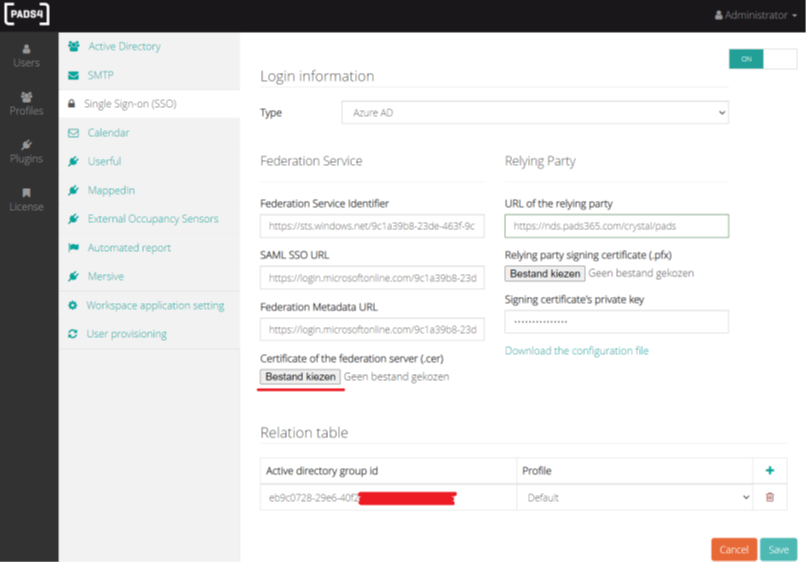This screenshot has height=562, width=806.
Task: Open the Type dropdown showing Azure AD
Action: click(x=535, y=113)
